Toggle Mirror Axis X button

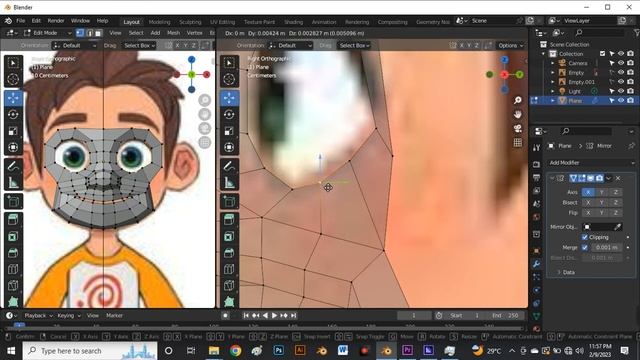coord(588,192)
